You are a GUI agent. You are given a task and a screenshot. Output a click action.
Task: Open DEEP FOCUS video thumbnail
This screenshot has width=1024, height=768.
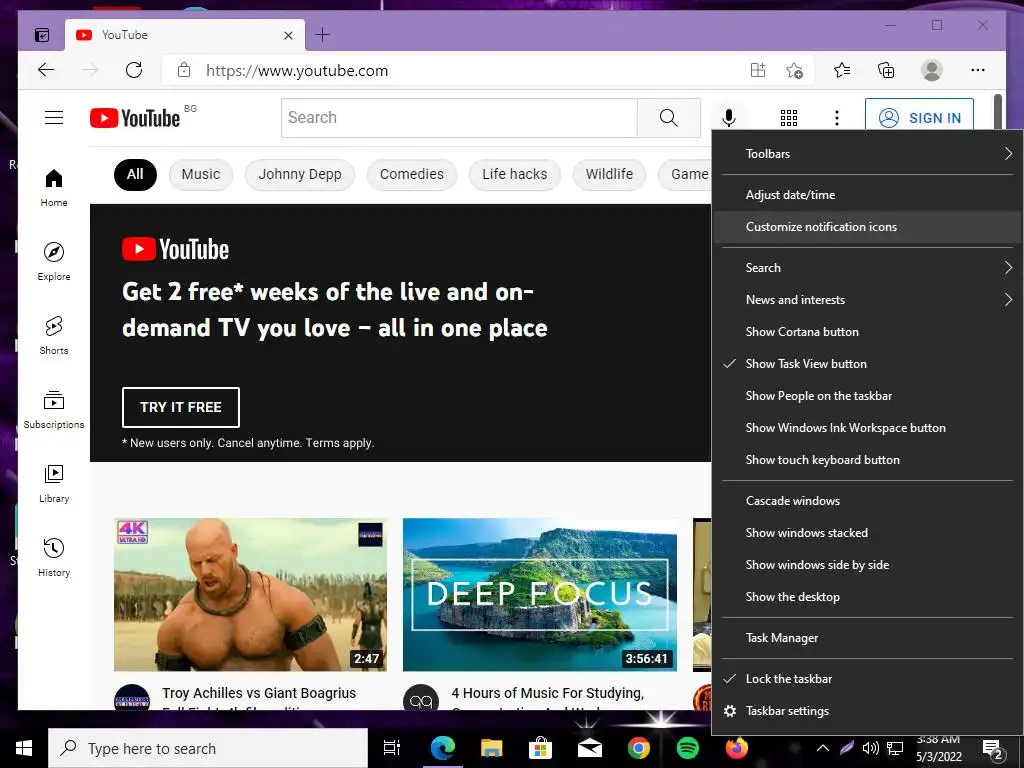[x=540, y=594]
